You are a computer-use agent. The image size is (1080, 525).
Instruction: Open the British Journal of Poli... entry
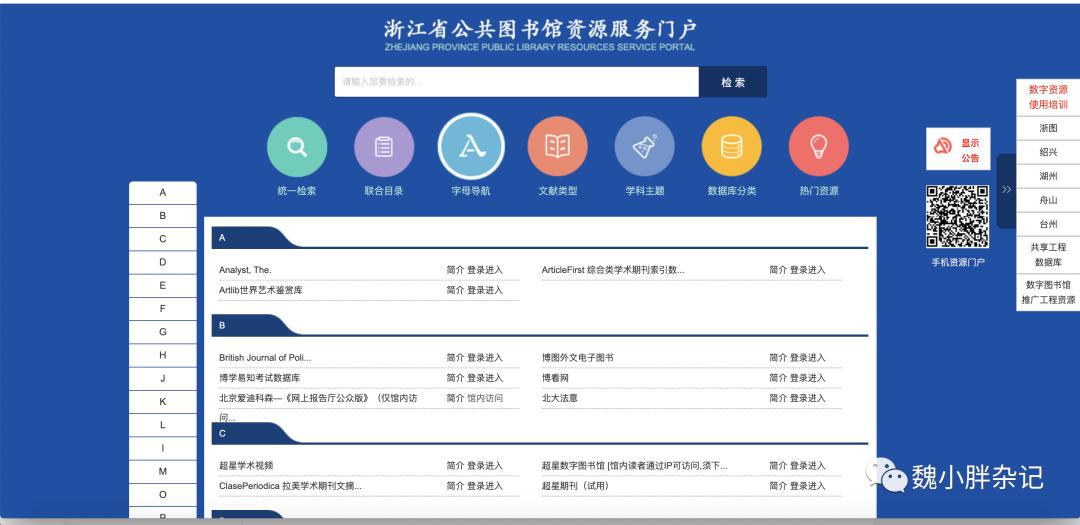pos(265,358)
